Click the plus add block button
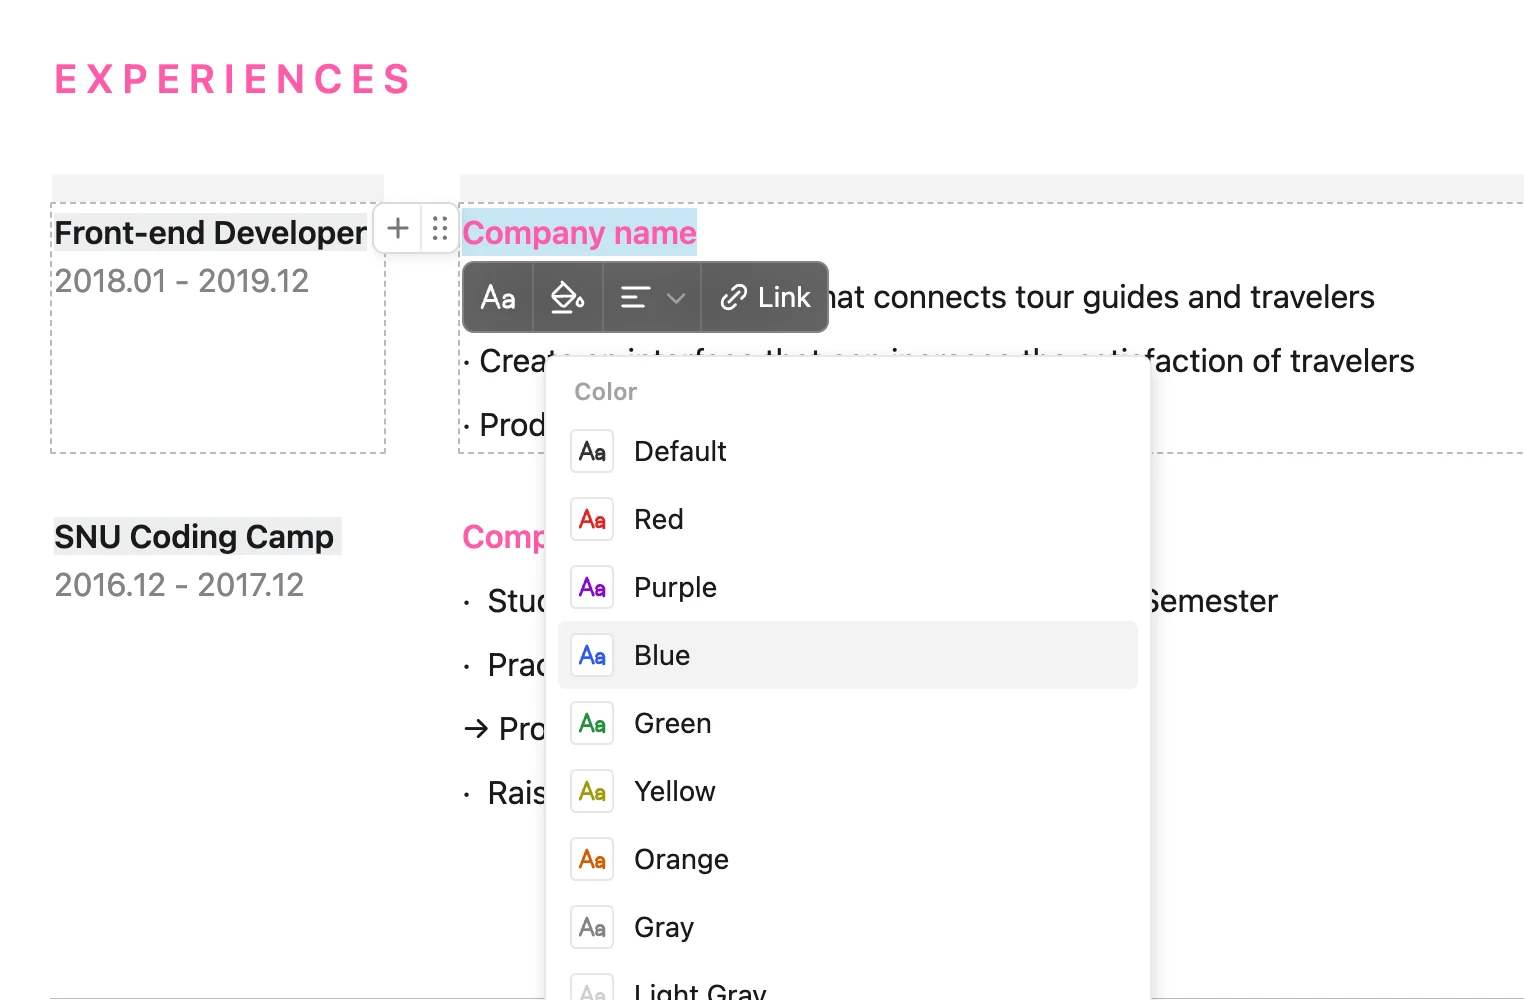 [x=398, y=228]
